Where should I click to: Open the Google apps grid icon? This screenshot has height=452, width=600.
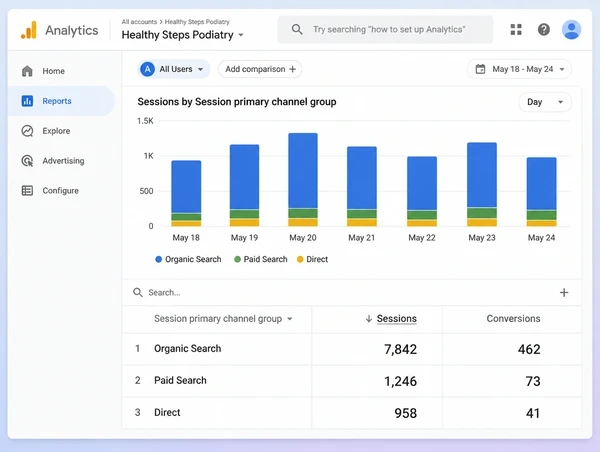coord(516,29)
